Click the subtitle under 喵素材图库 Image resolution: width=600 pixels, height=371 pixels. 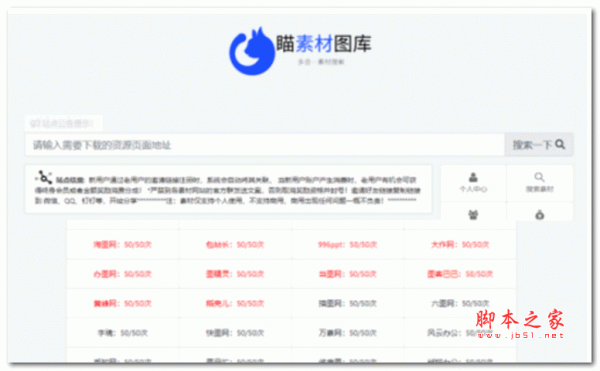[x=321, y=62]
